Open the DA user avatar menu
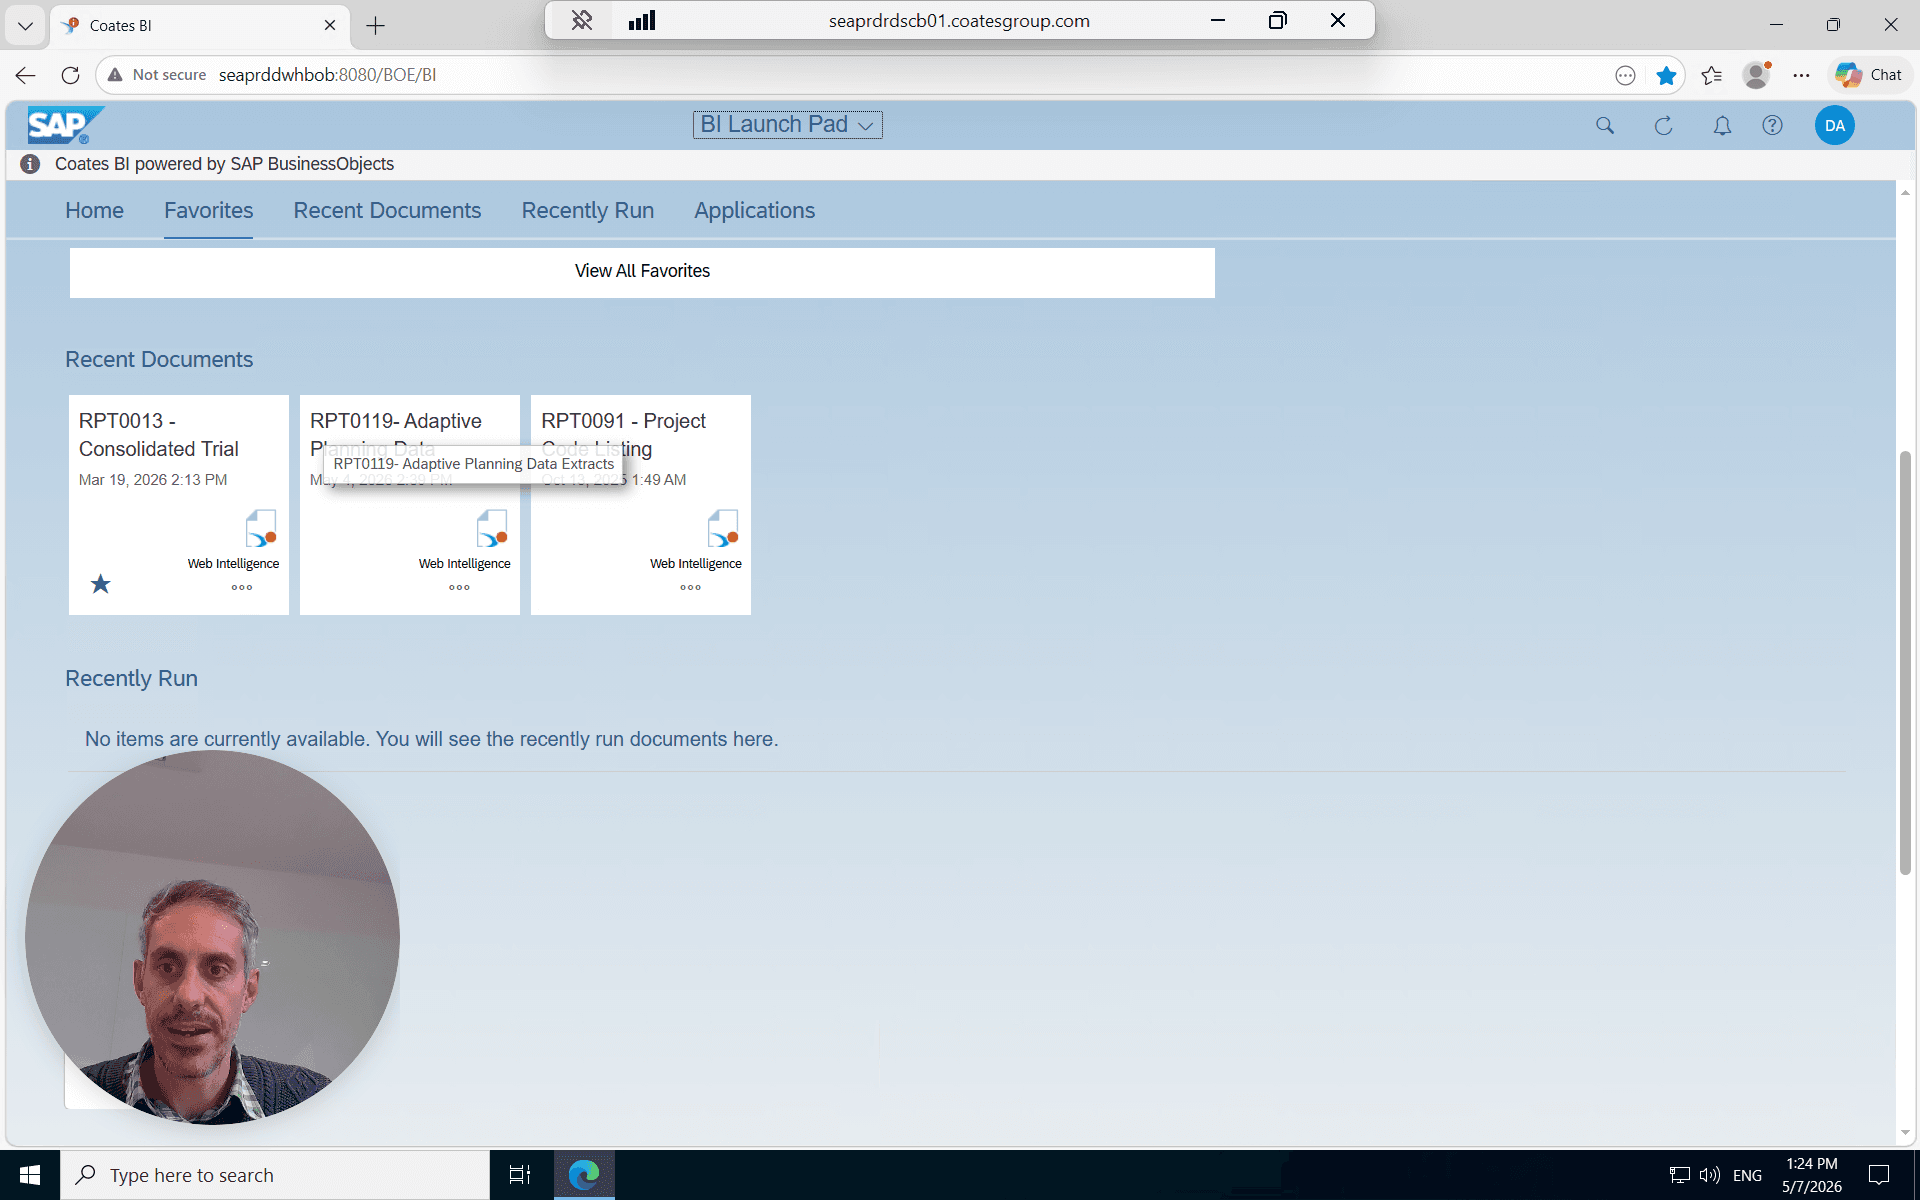Screen dimensions: 1920x1200 click(x=1834, y=125)
